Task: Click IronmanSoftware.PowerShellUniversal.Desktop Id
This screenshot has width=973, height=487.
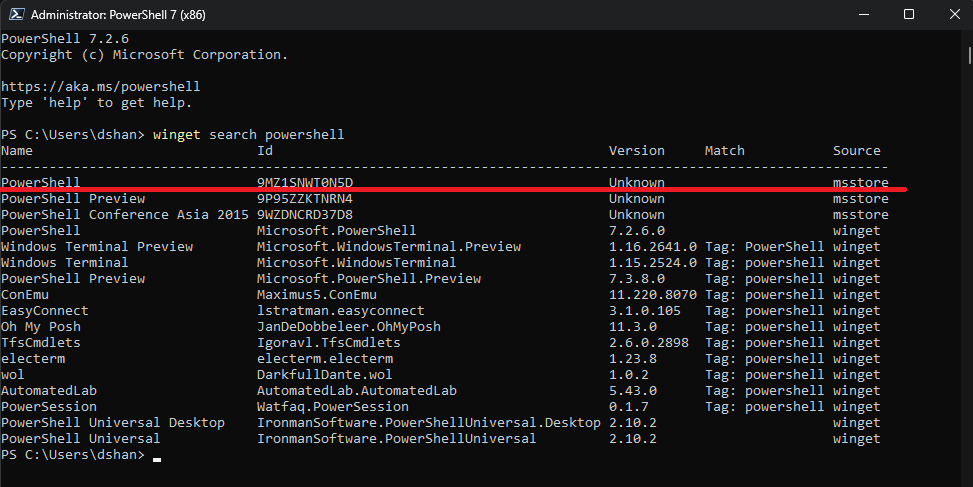Action: click(429, 422)
